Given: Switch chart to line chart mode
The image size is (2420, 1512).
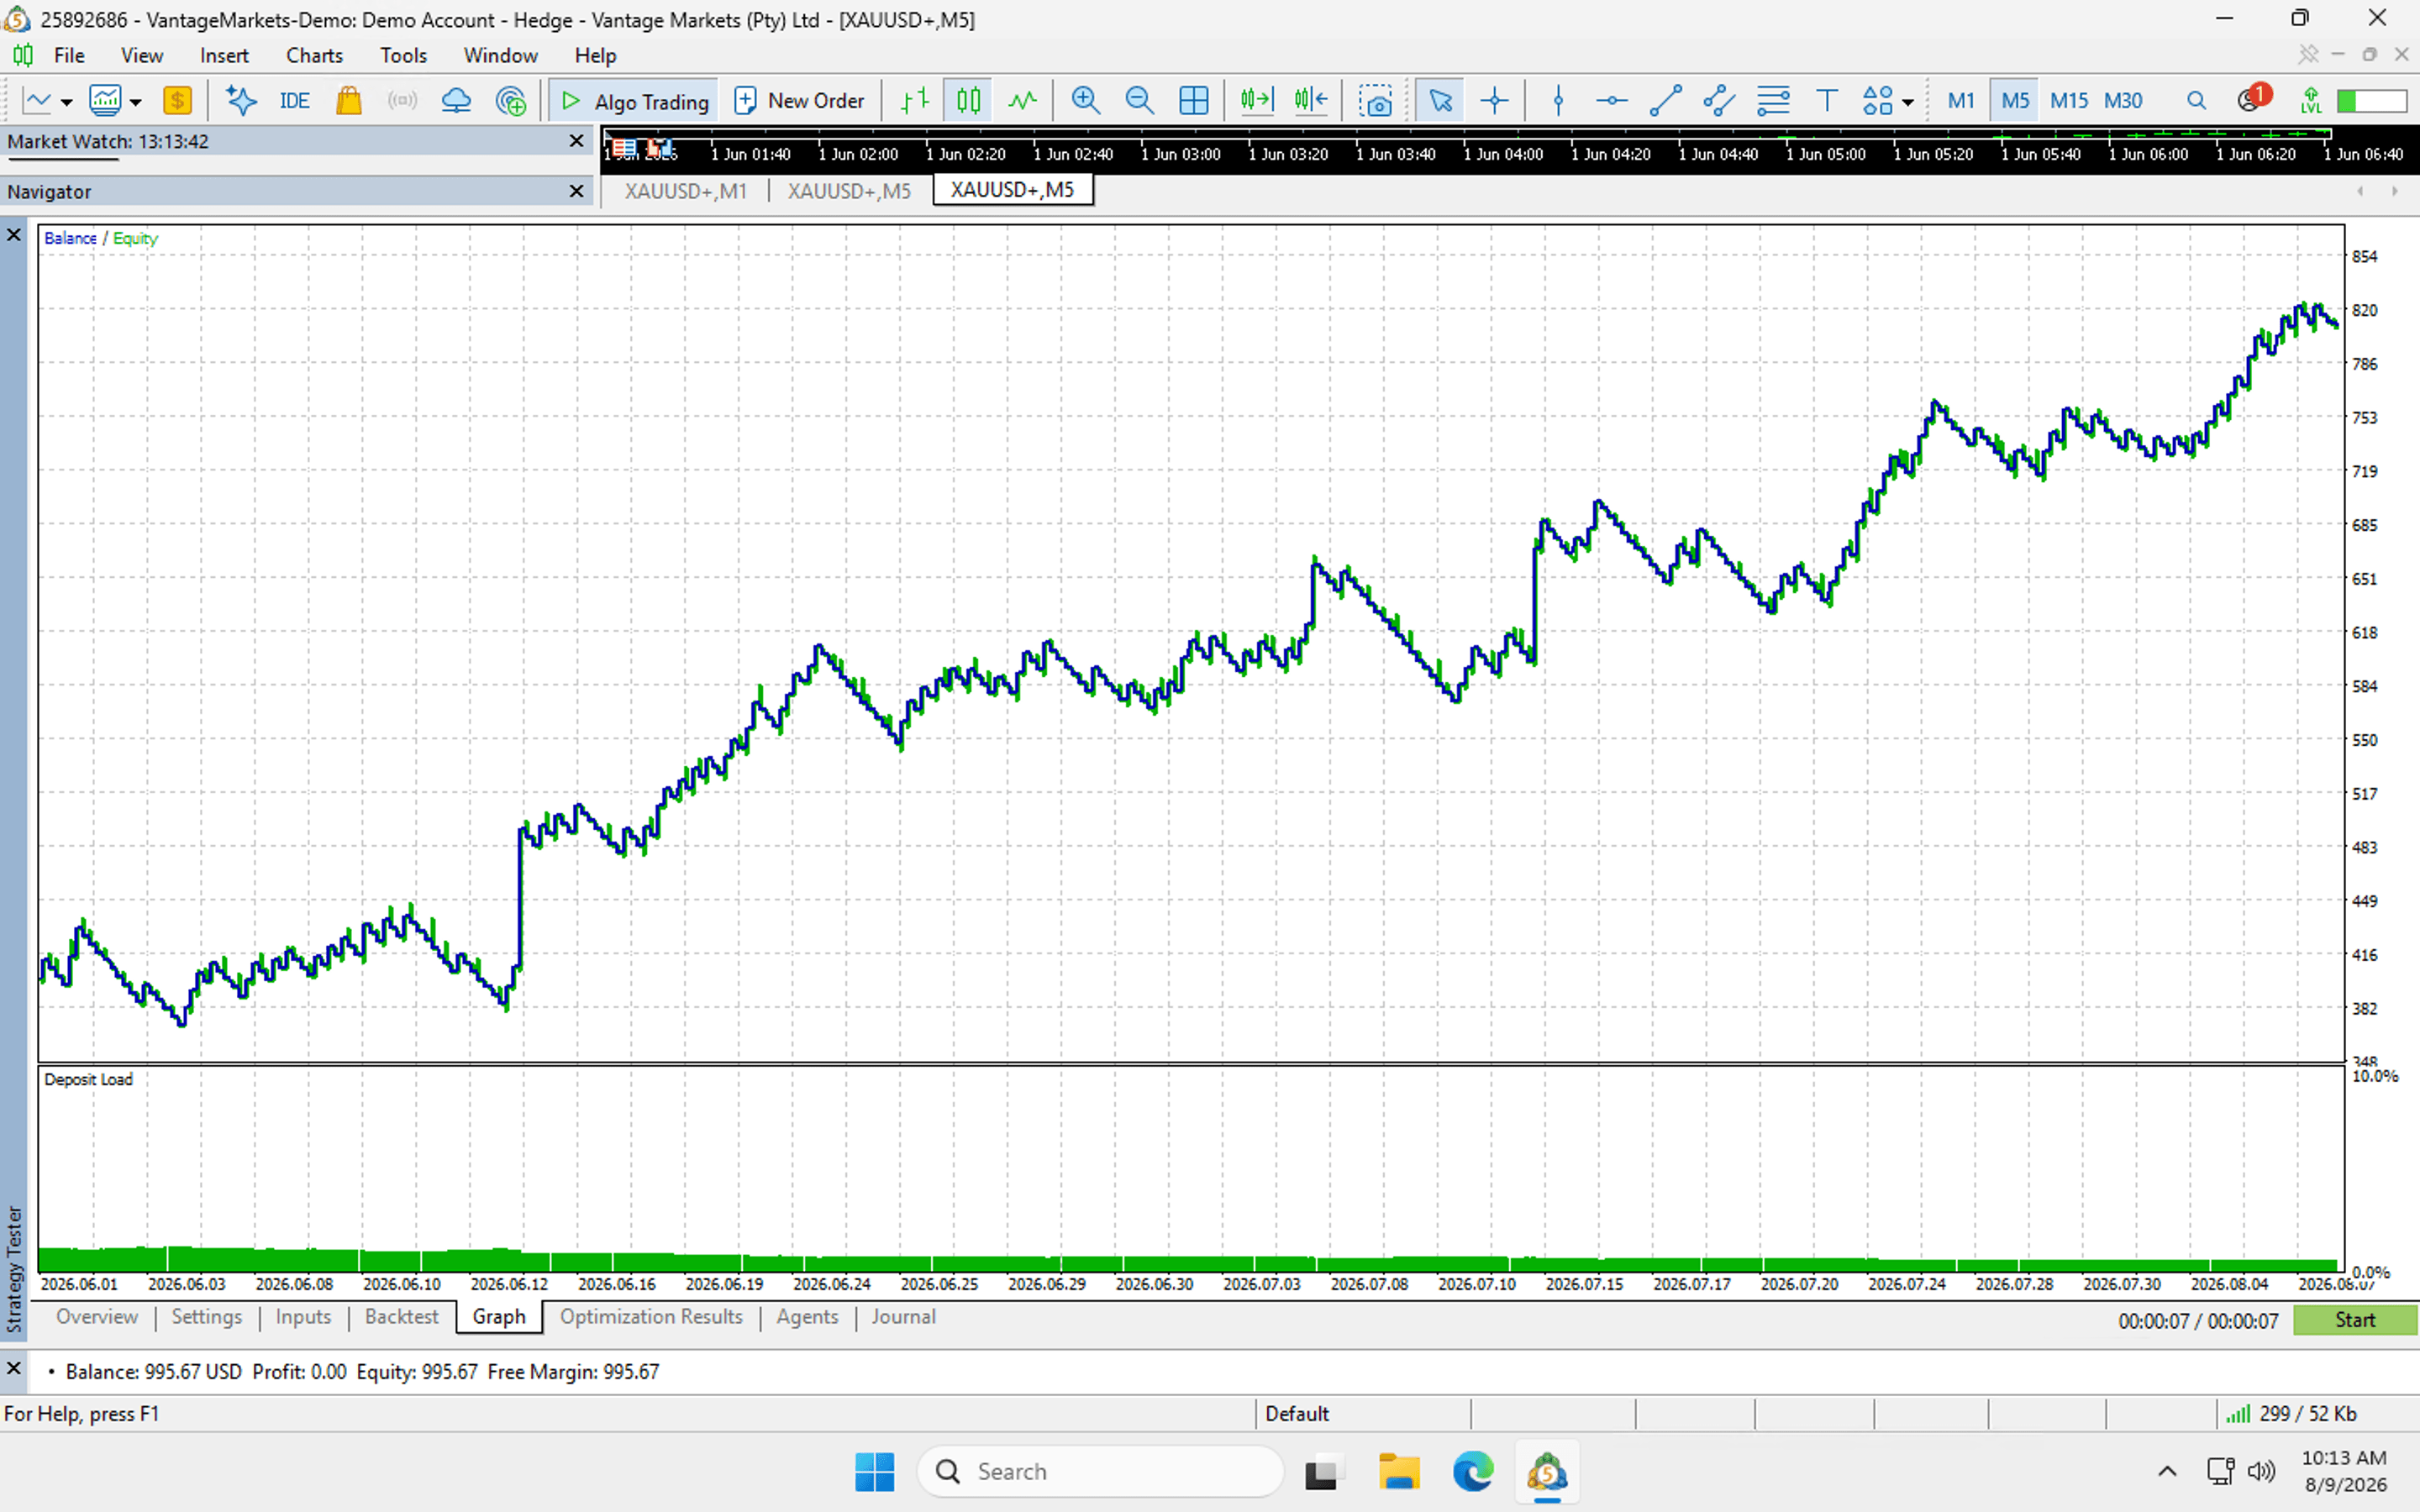Looking at the screenshot, I should (x=1022, y=101).
